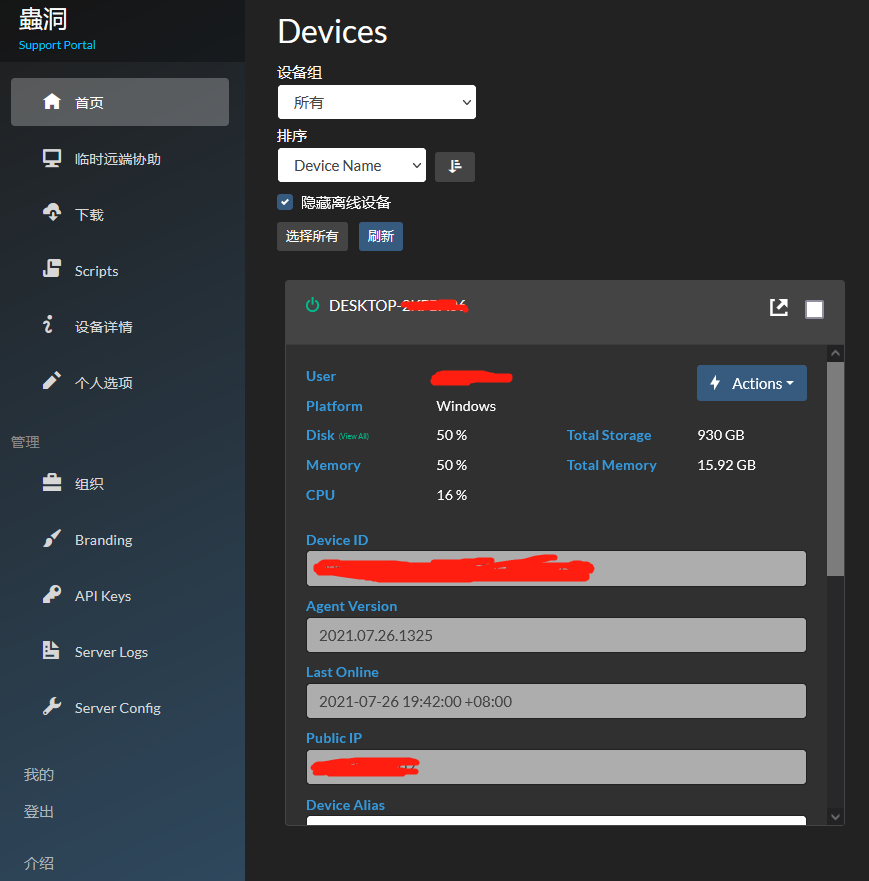Open device in new window icon
The image size is (869, 881).
pyautogui.click(x=779, y=308)
